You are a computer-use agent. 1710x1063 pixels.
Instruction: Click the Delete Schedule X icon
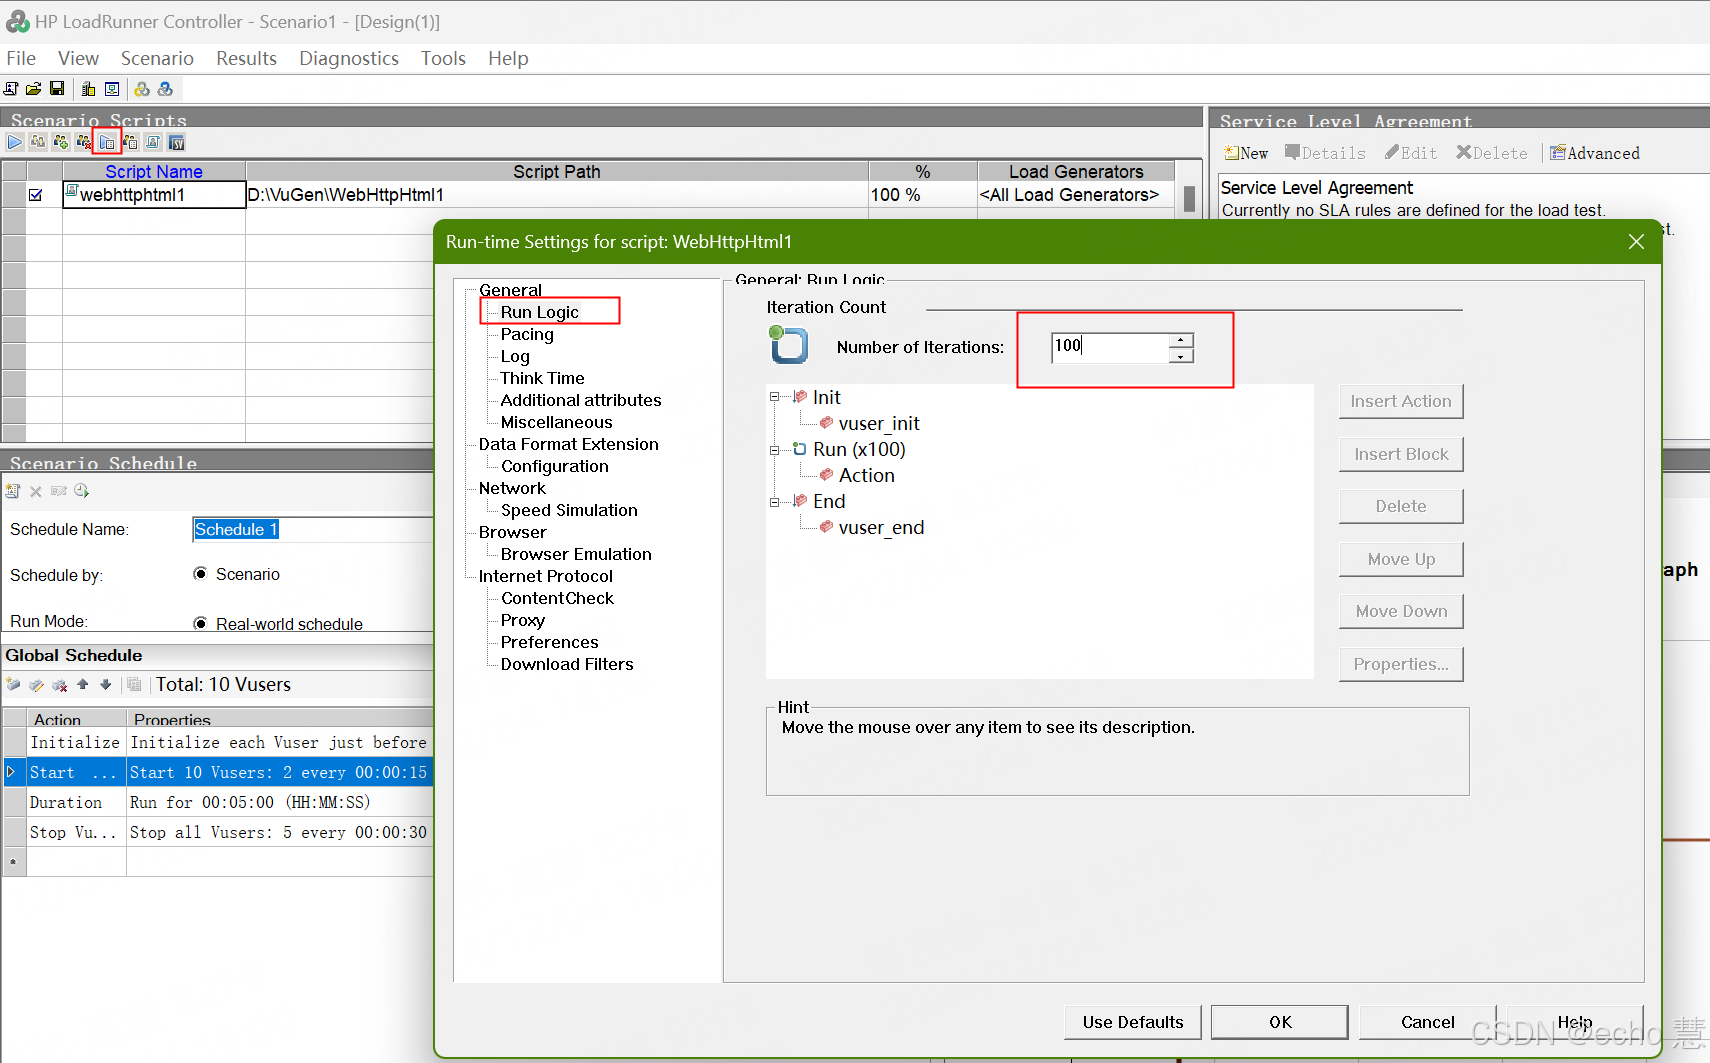click(x=36, y=491)
